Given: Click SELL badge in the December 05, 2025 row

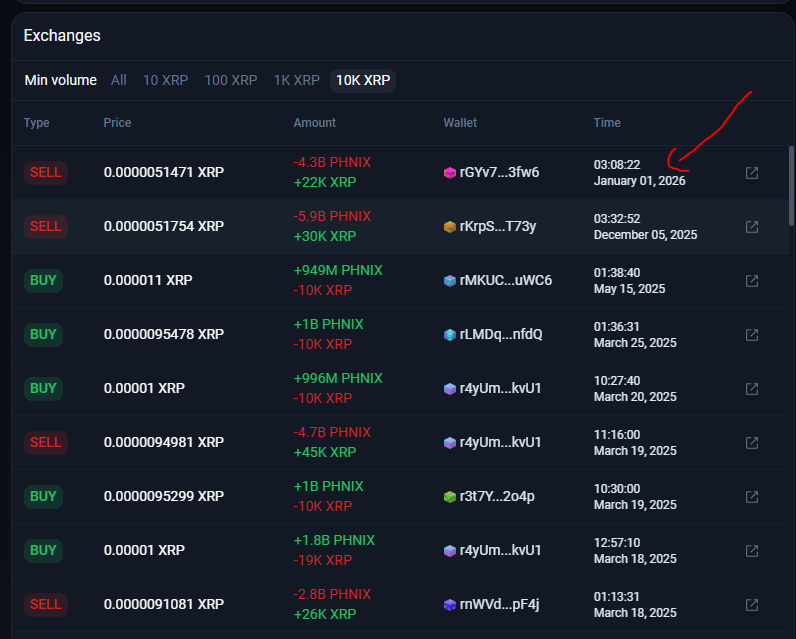Looking at the screenshot, I should 46,226.
